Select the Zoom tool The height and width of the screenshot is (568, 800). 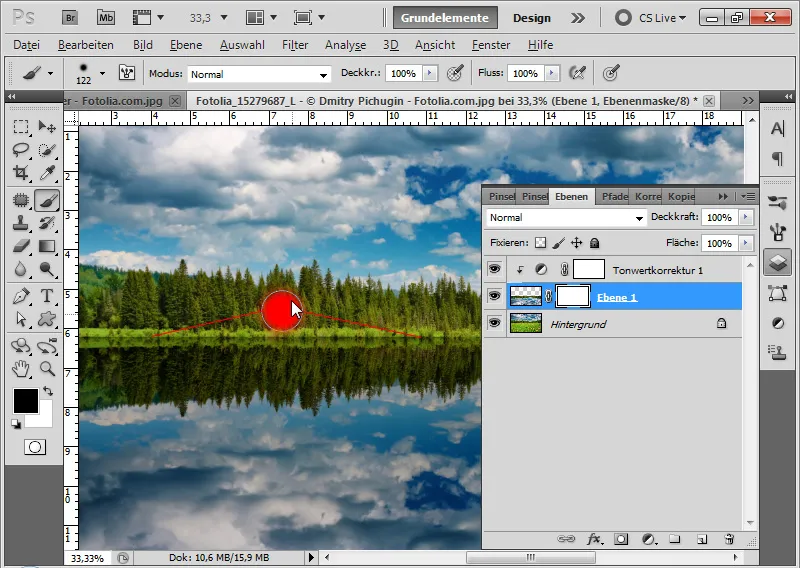[x=47, y=368]
